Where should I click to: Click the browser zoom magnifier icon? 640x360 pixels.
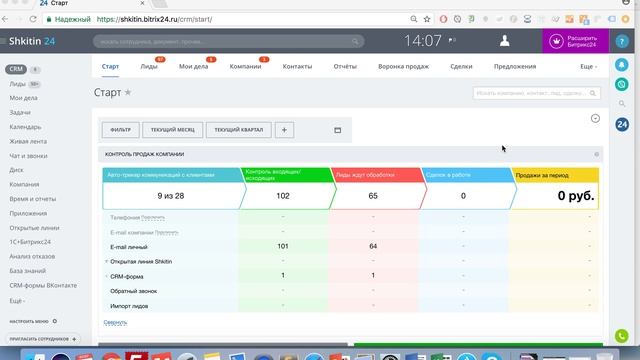tap(413, 19)
